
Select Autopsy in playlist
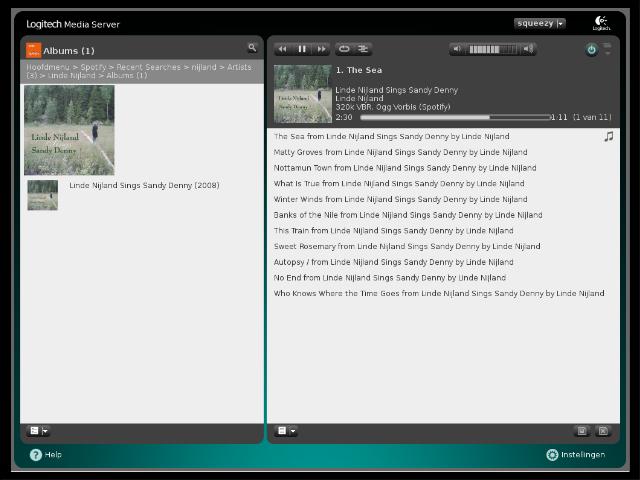(393, 262)
